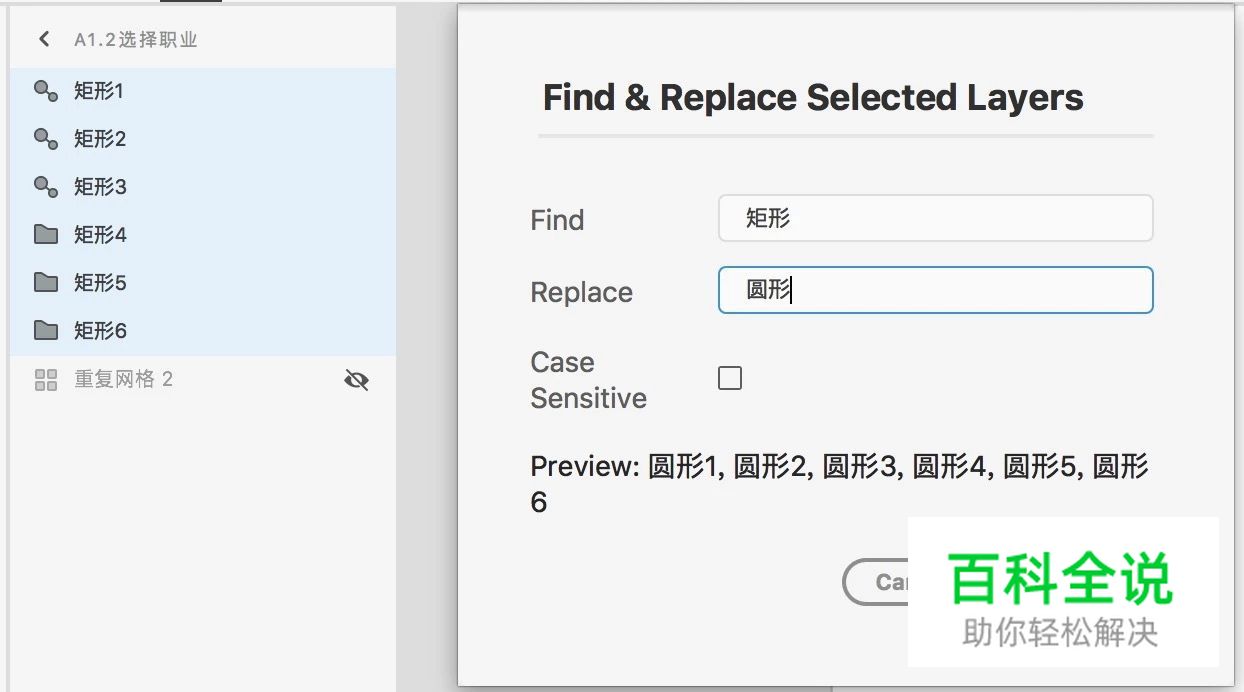Click the repeat grid icon for 重复网格 2
This screenshot has height=692, width=1244.
pyautogui.click(x=45, y=380)
